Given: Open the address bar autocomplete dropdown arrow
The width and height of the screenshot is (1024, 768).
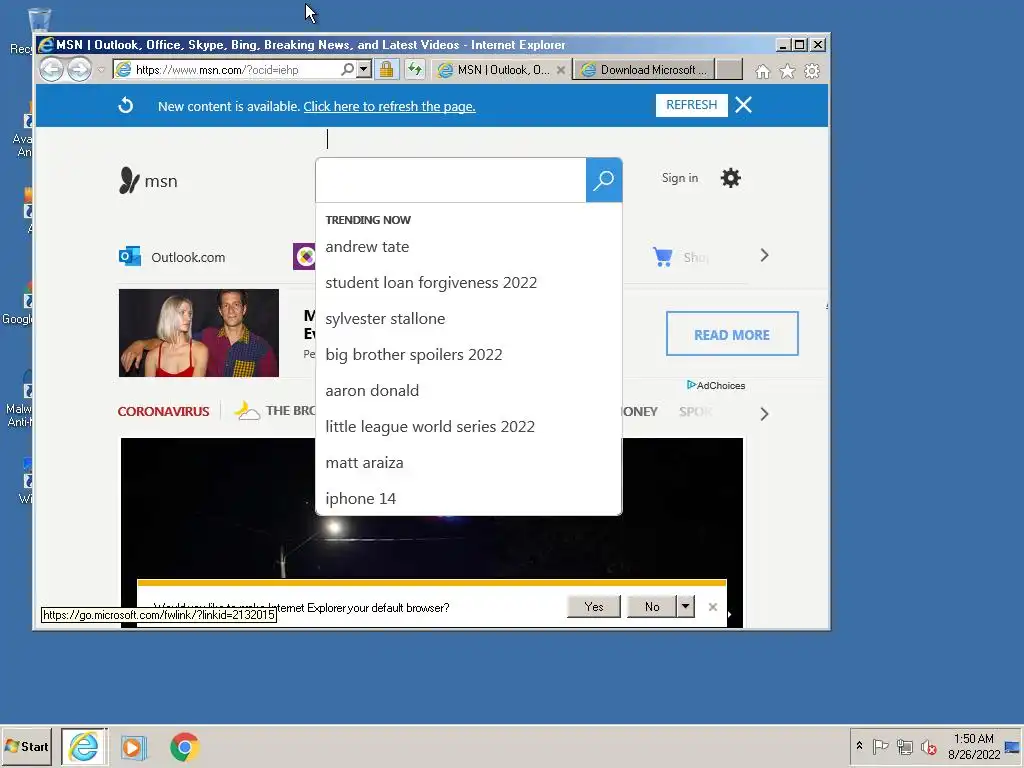Looking at the screenshot, I should tap(364, 69).
